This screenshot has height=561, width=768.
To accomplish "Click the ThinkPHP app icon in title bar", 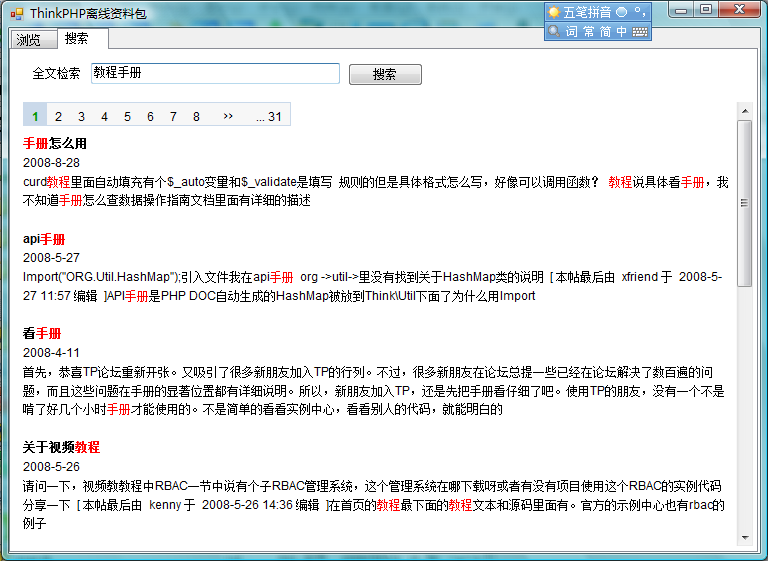I will (x=17, y=14).
